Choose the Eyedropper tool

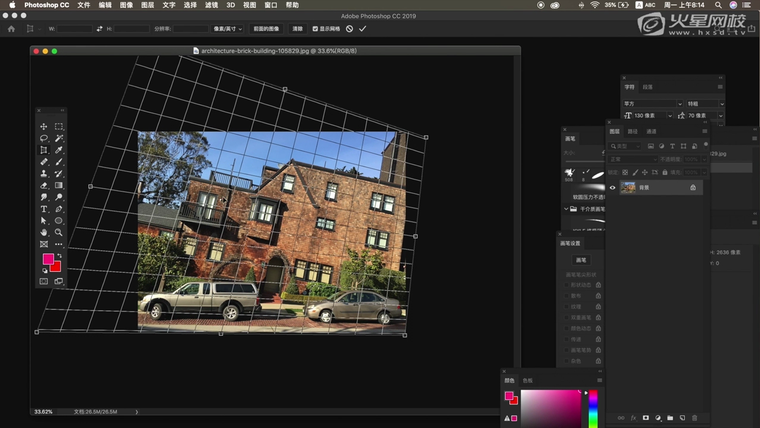(x=59, y=150)
